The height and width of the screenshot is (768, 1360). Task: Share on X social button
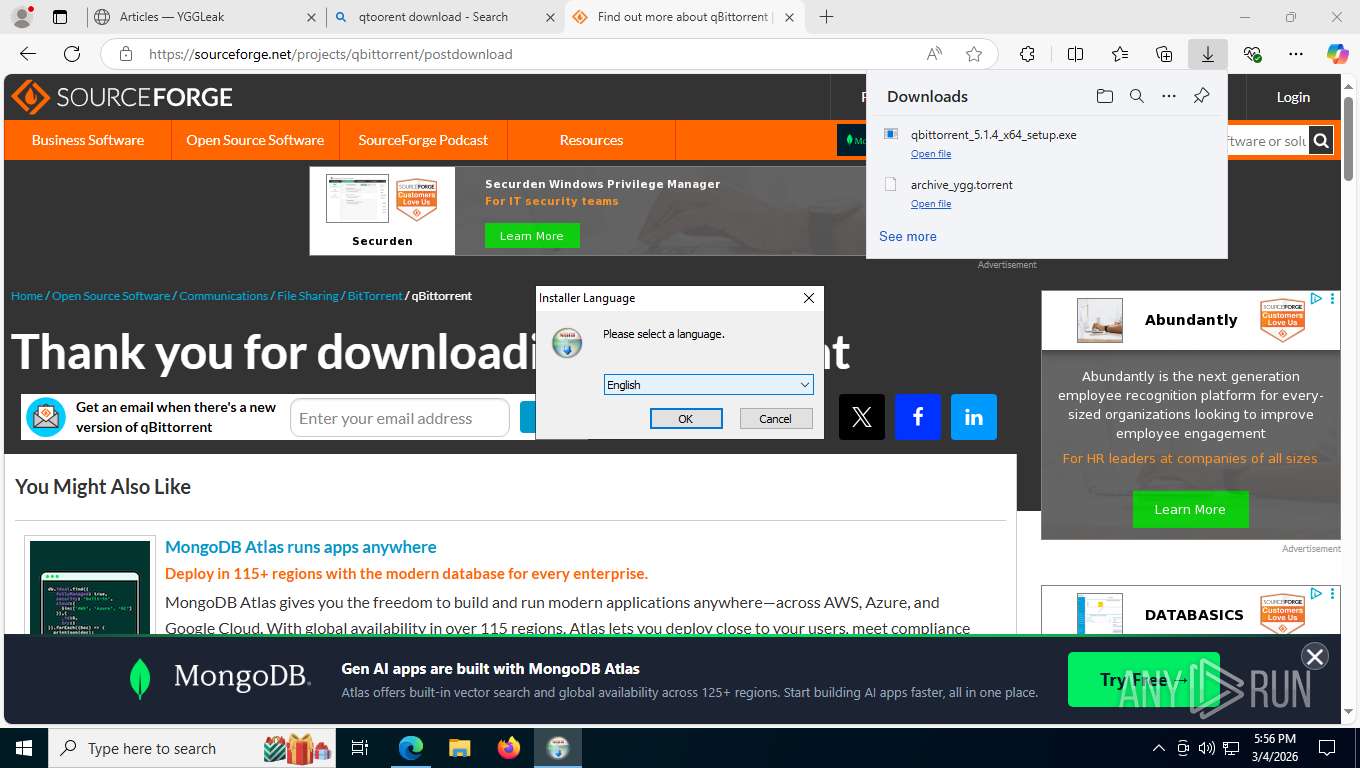(x=862, y=417)
